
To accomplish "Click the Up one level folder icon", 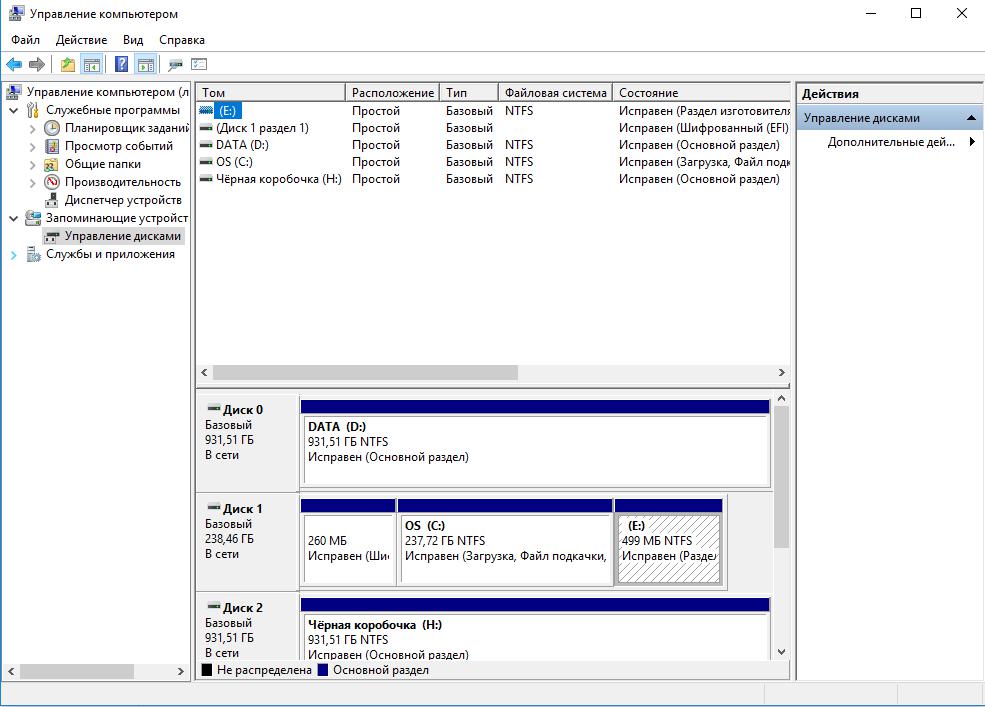I will (67, 64).
